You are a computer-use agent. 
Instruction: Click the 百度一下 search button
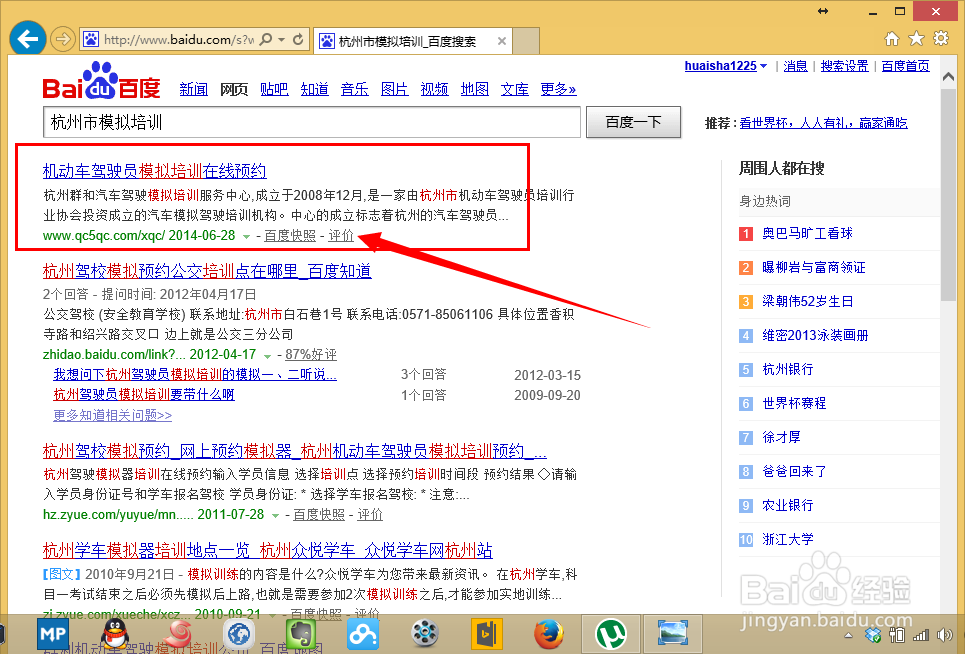point(633,122)
